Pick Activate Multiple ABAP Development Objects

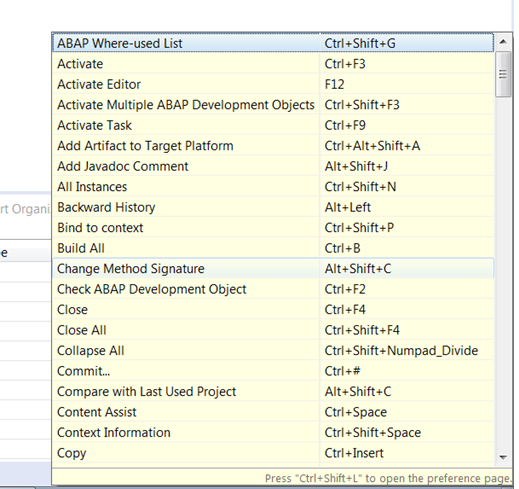pos(273,105)
